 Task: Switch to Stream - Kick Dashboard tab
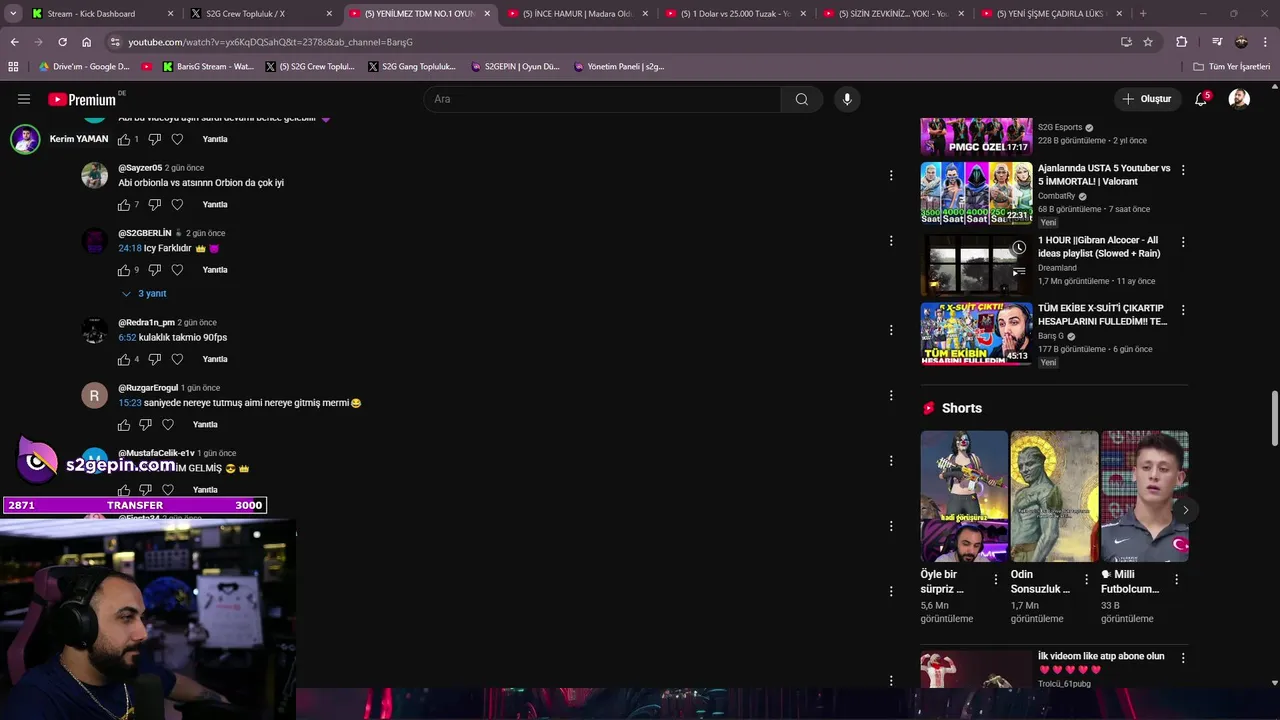coord(100,14)
